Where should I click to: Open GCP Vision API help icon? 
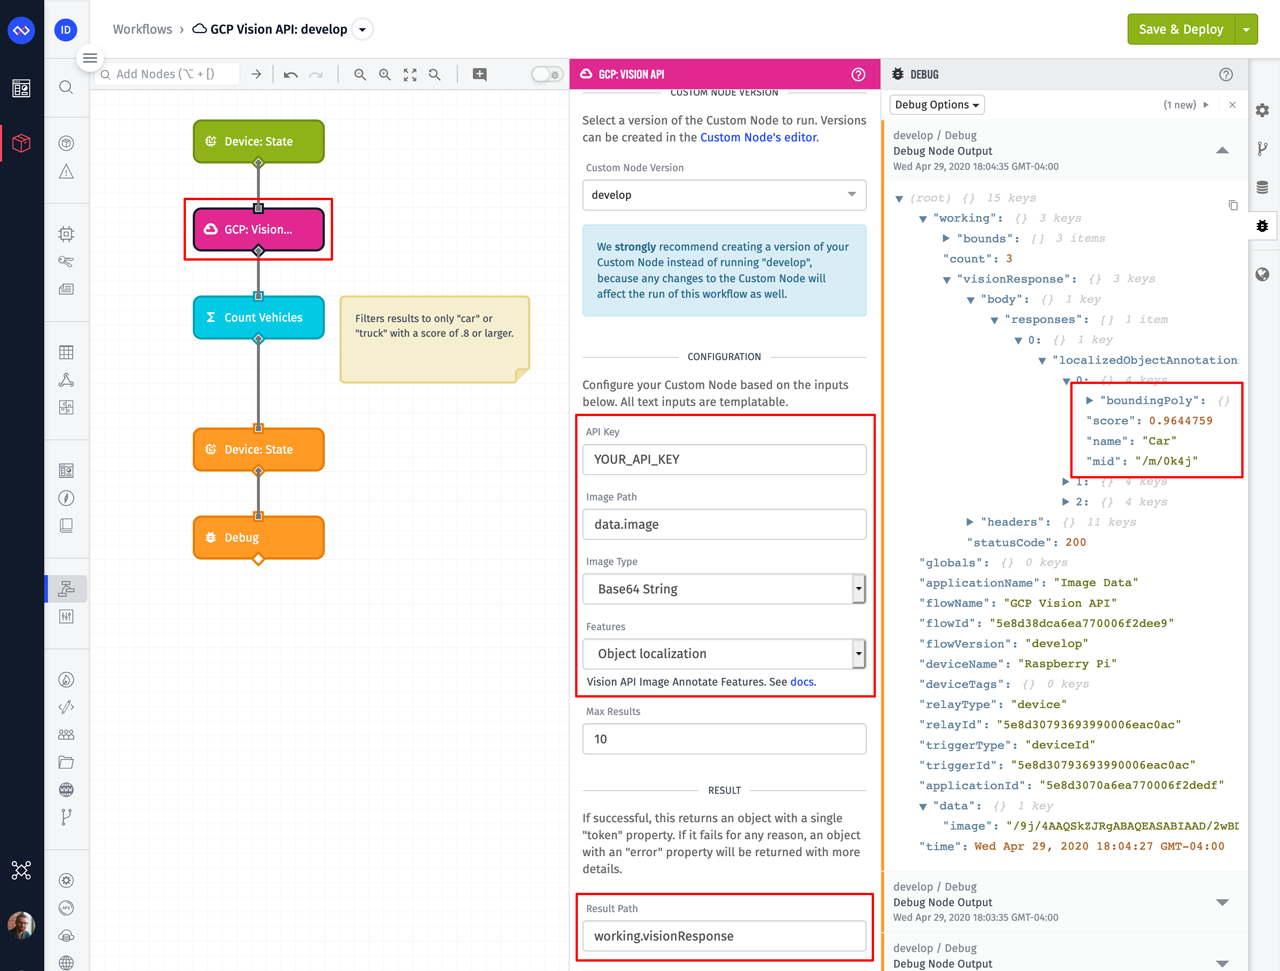[x=858, y=75]
